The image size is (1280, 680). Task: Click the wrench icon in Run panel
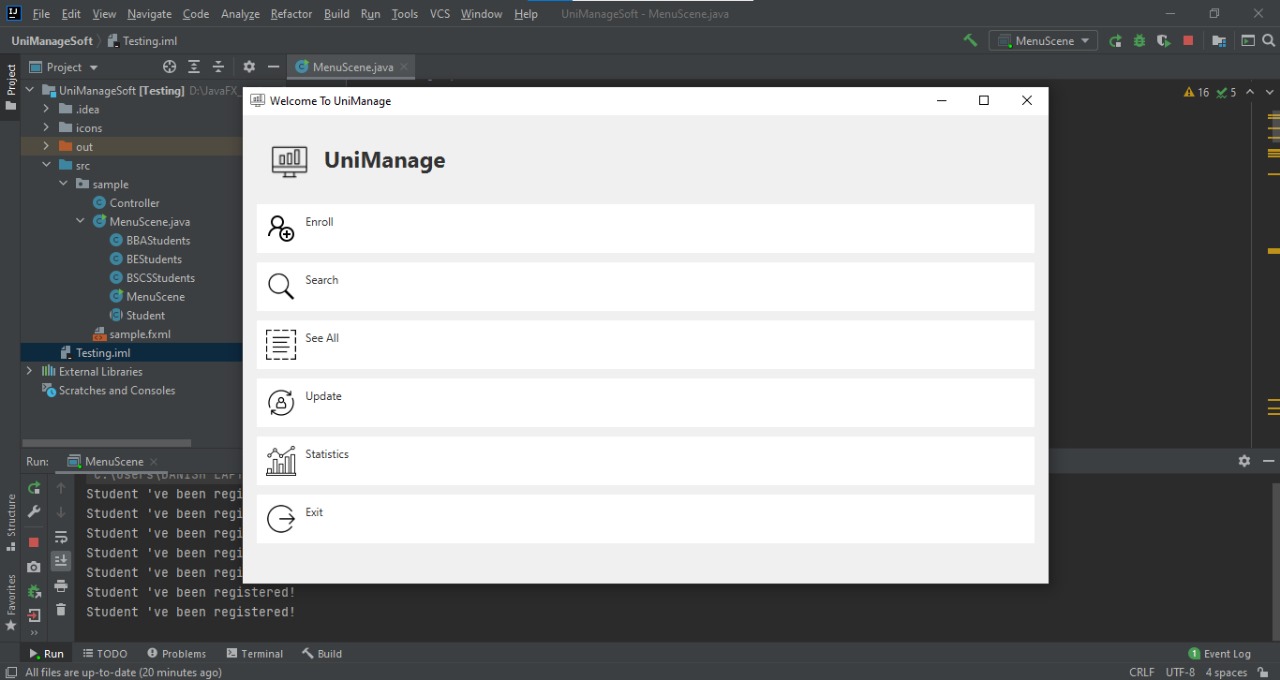pyautogui.click(x=34, y=512)
